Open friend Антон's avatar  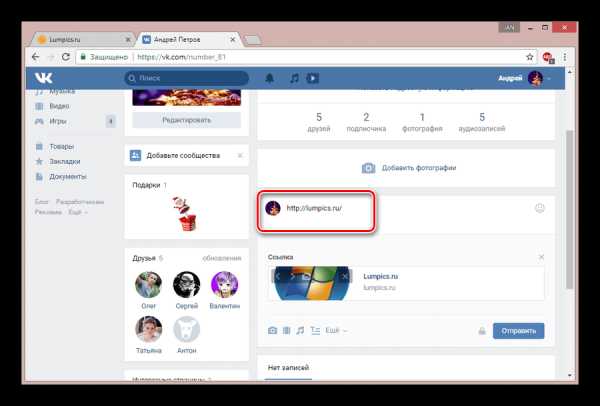point(186,329)
